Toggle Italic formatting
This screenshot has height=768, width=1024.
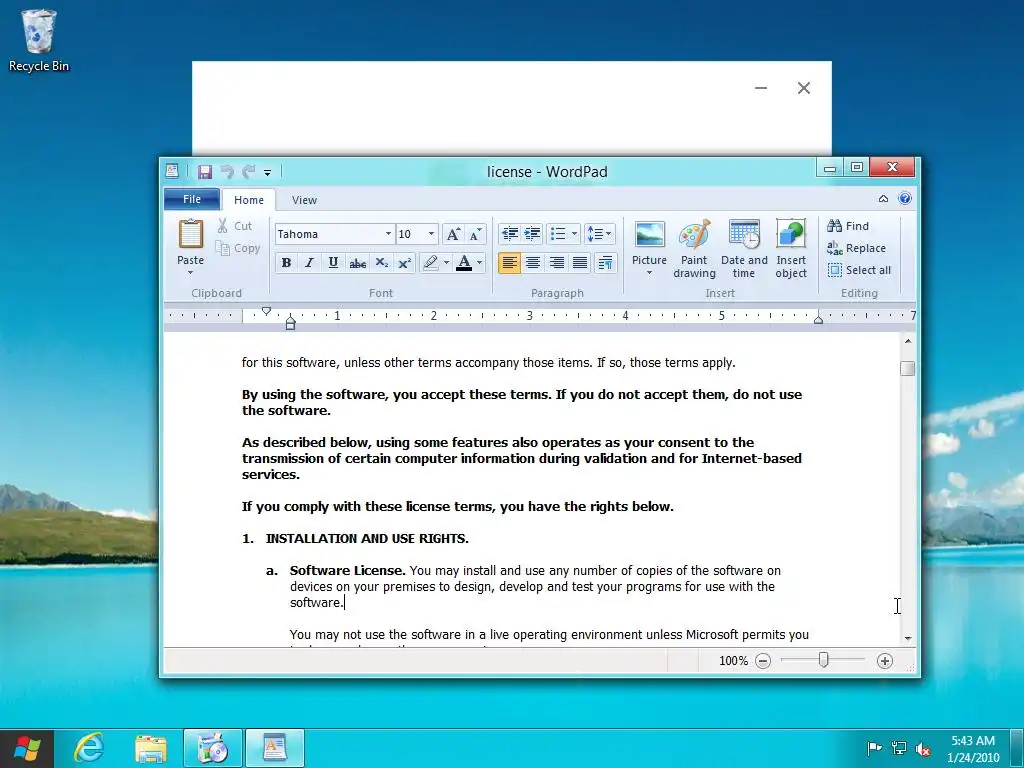tap(310, 263)
